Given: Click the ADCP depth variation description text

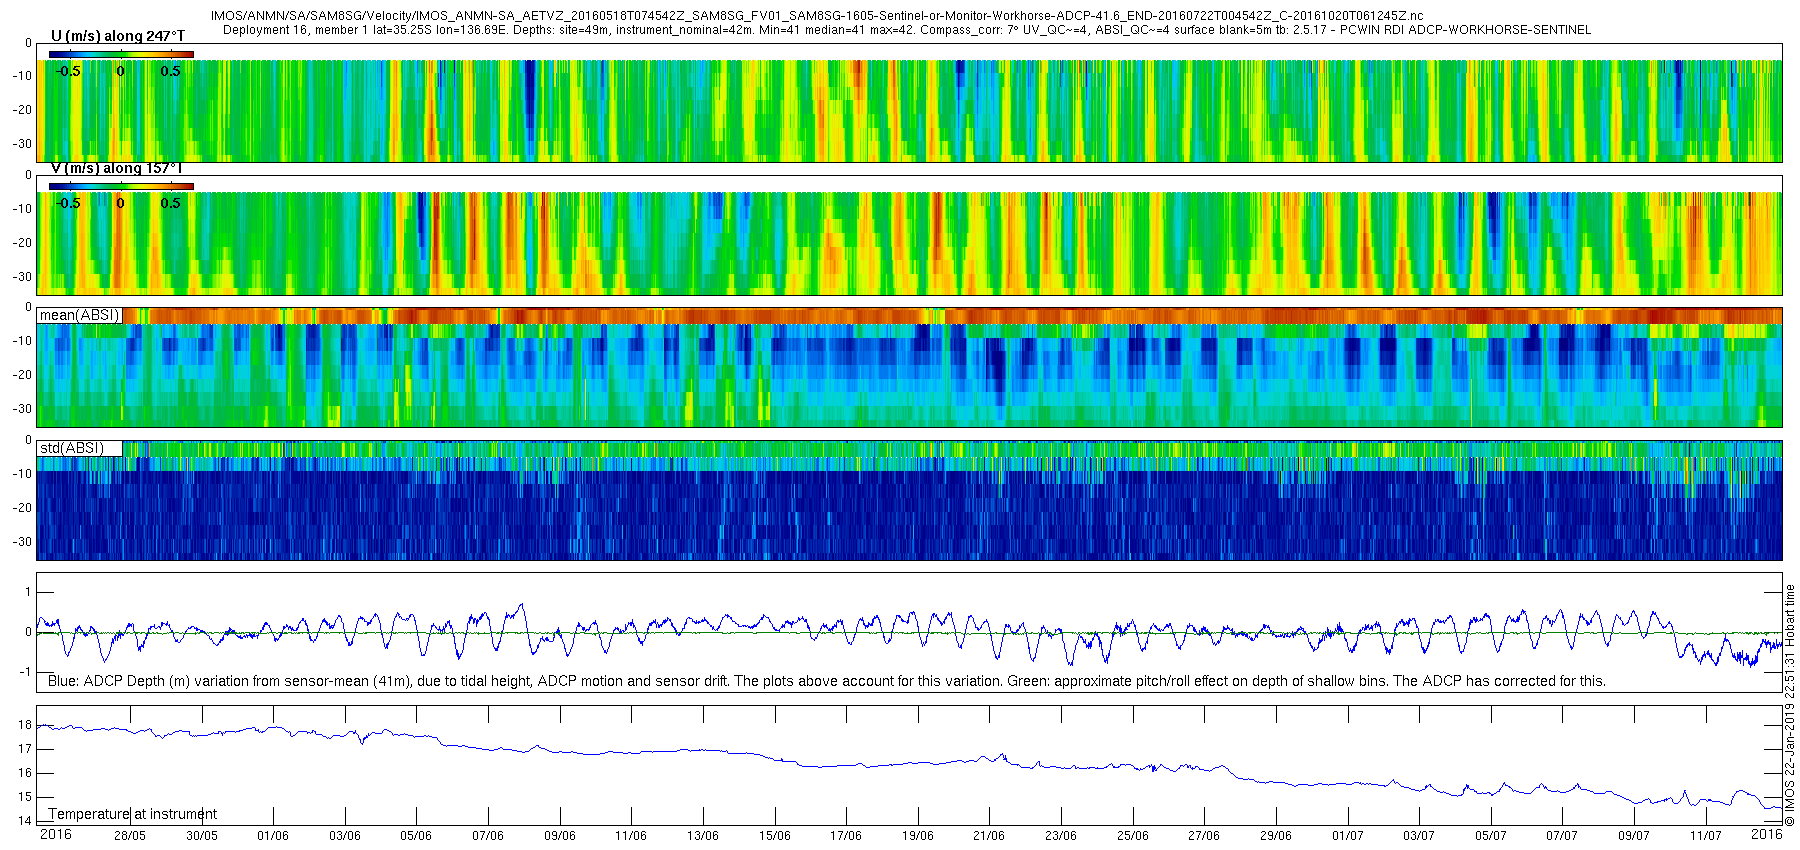Looking at the screenshot, I should tap(827, 681).
